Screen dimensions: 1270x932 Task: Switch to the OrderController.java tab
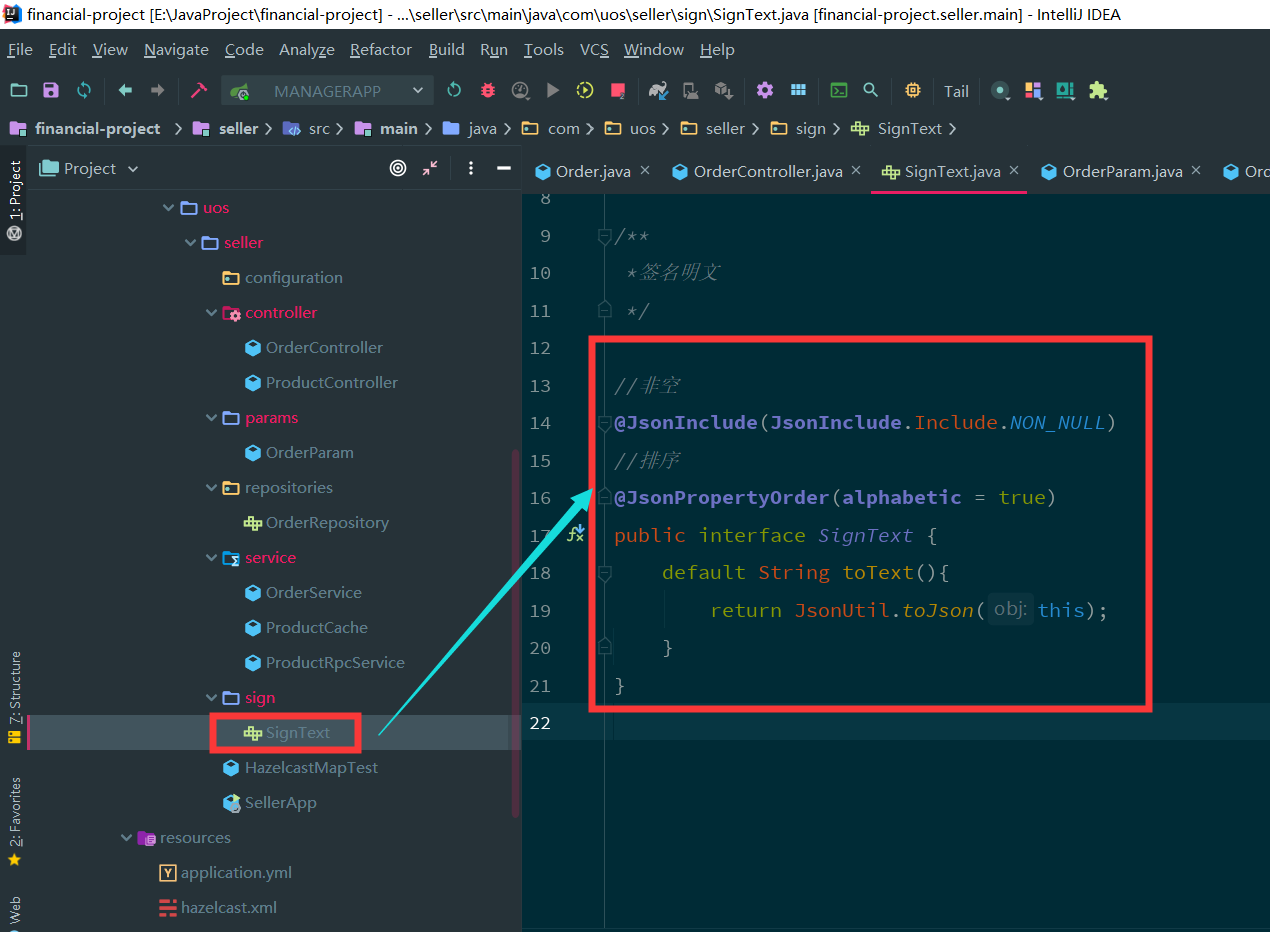tap(767, 171)
